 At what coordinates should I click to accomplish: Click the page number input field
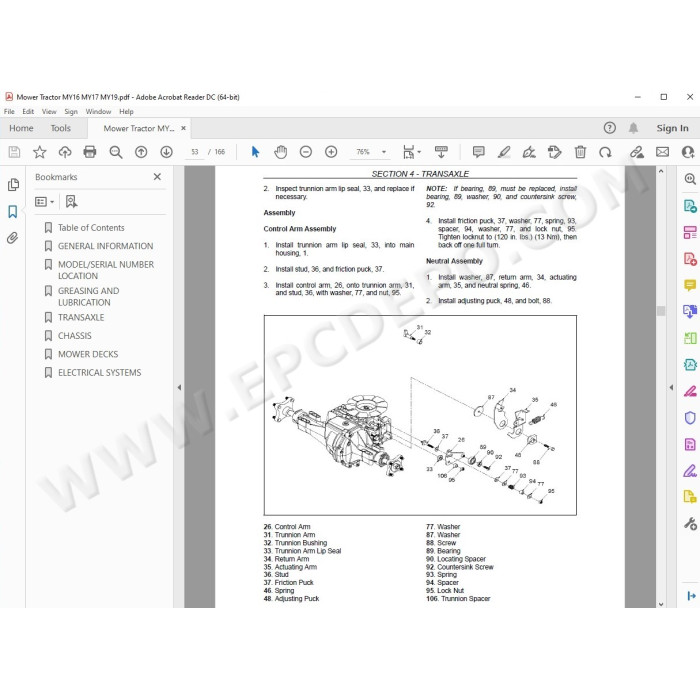(195, 152)
